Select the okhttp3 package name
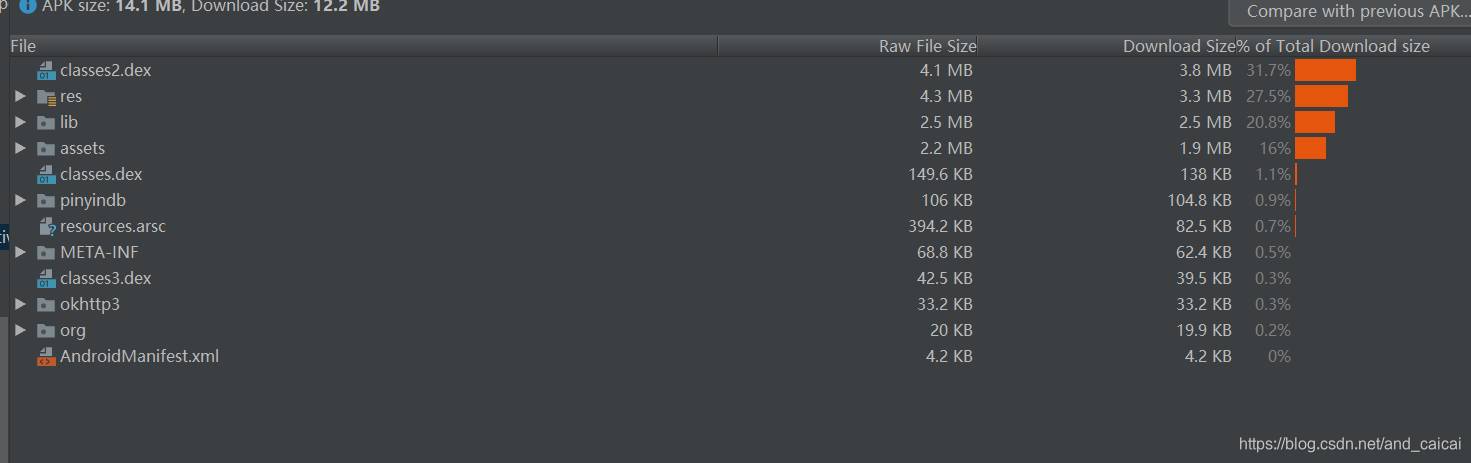 pyautogui.click(x=90, y=305)
